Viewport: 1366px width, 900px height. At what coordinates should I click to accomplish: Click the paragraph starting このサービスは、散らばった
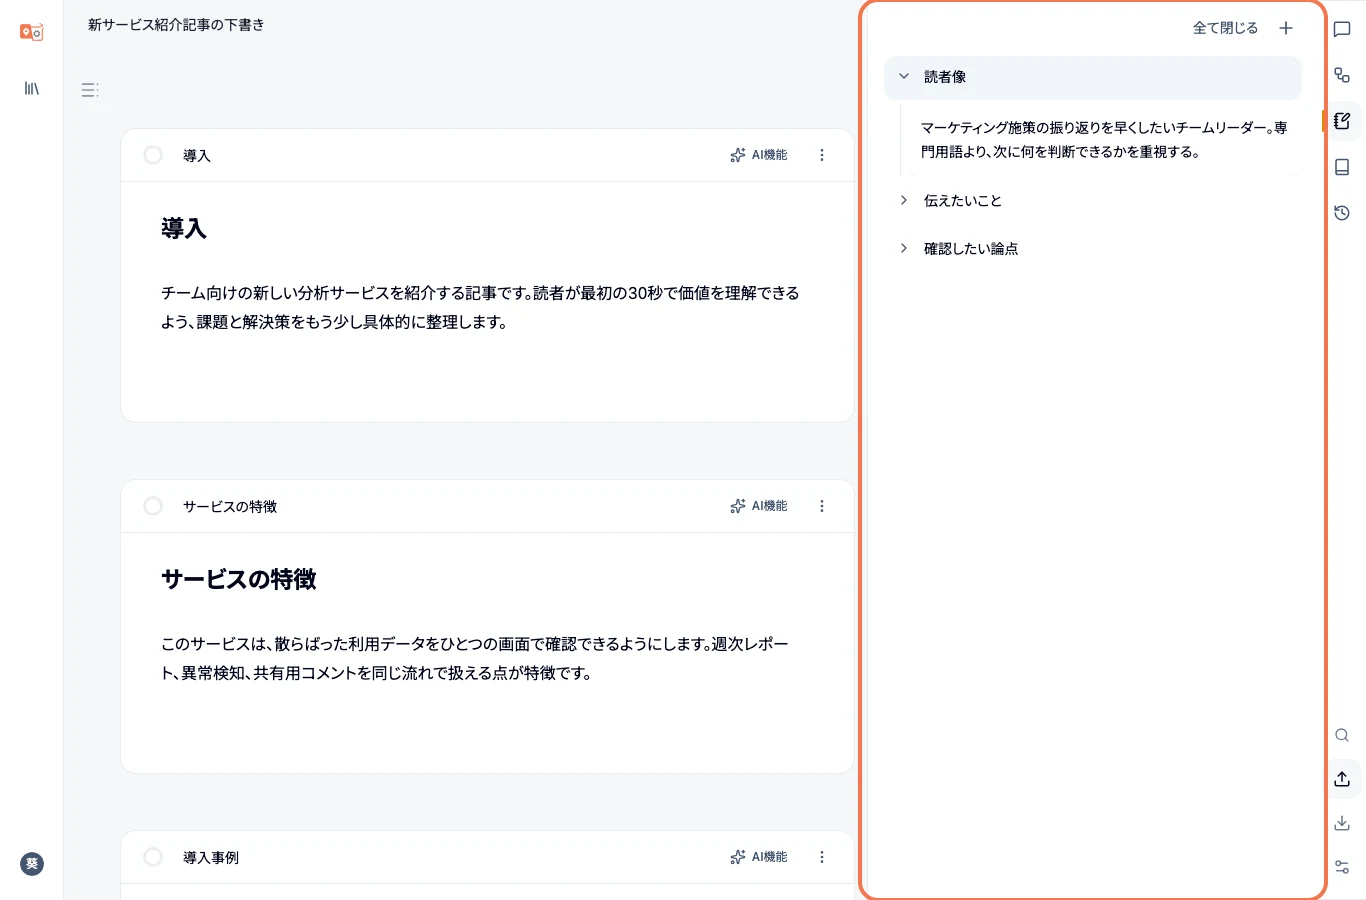click(x=476, y=658)
